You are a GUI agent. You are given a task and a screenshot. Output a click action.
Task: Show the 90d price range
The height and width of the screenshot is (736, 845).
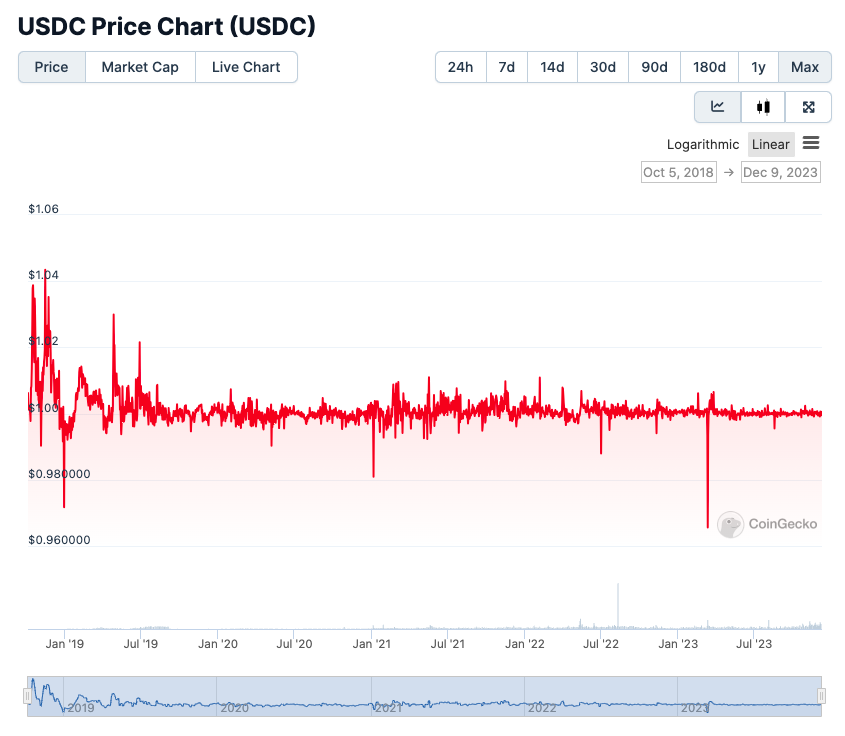[x=654, y=67]
